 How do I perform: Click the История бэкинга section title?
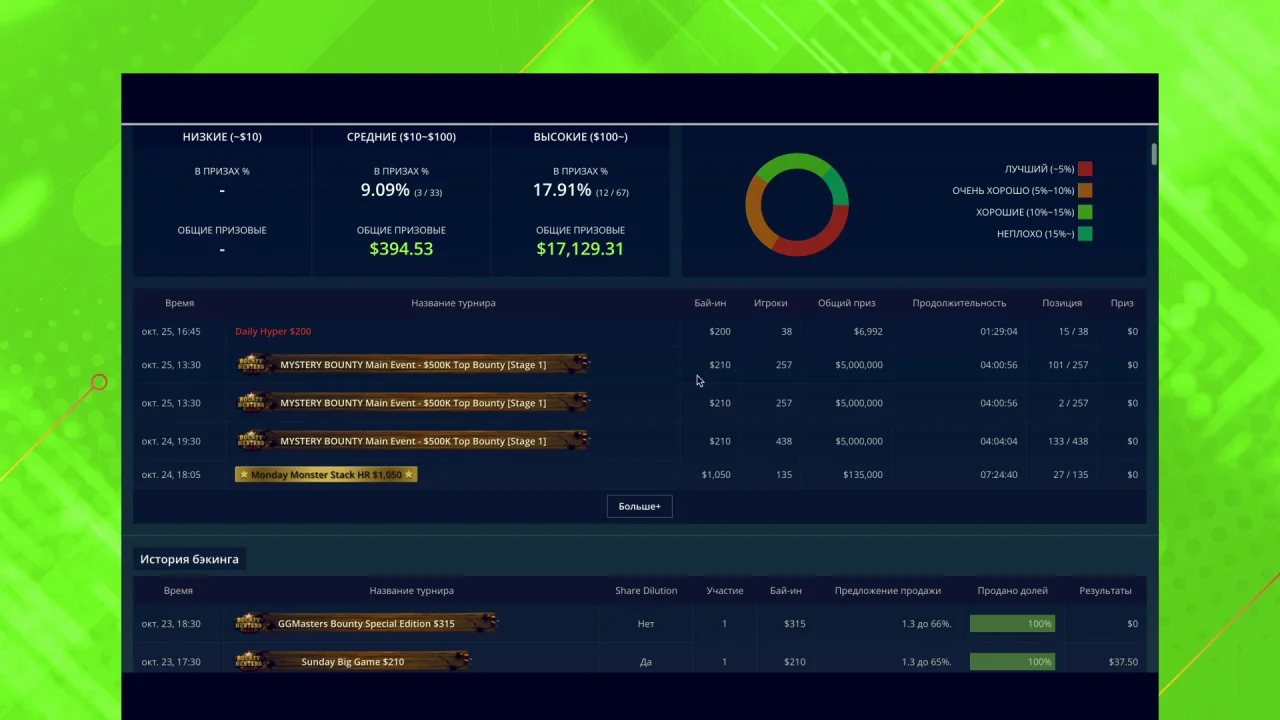pos(189,558)
